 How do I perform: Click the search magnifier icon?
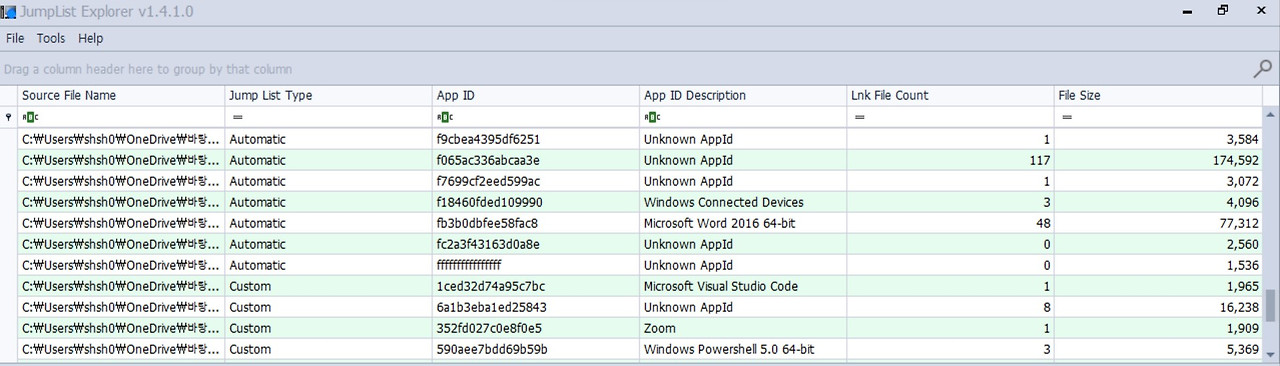click(x=1262, y=69)
